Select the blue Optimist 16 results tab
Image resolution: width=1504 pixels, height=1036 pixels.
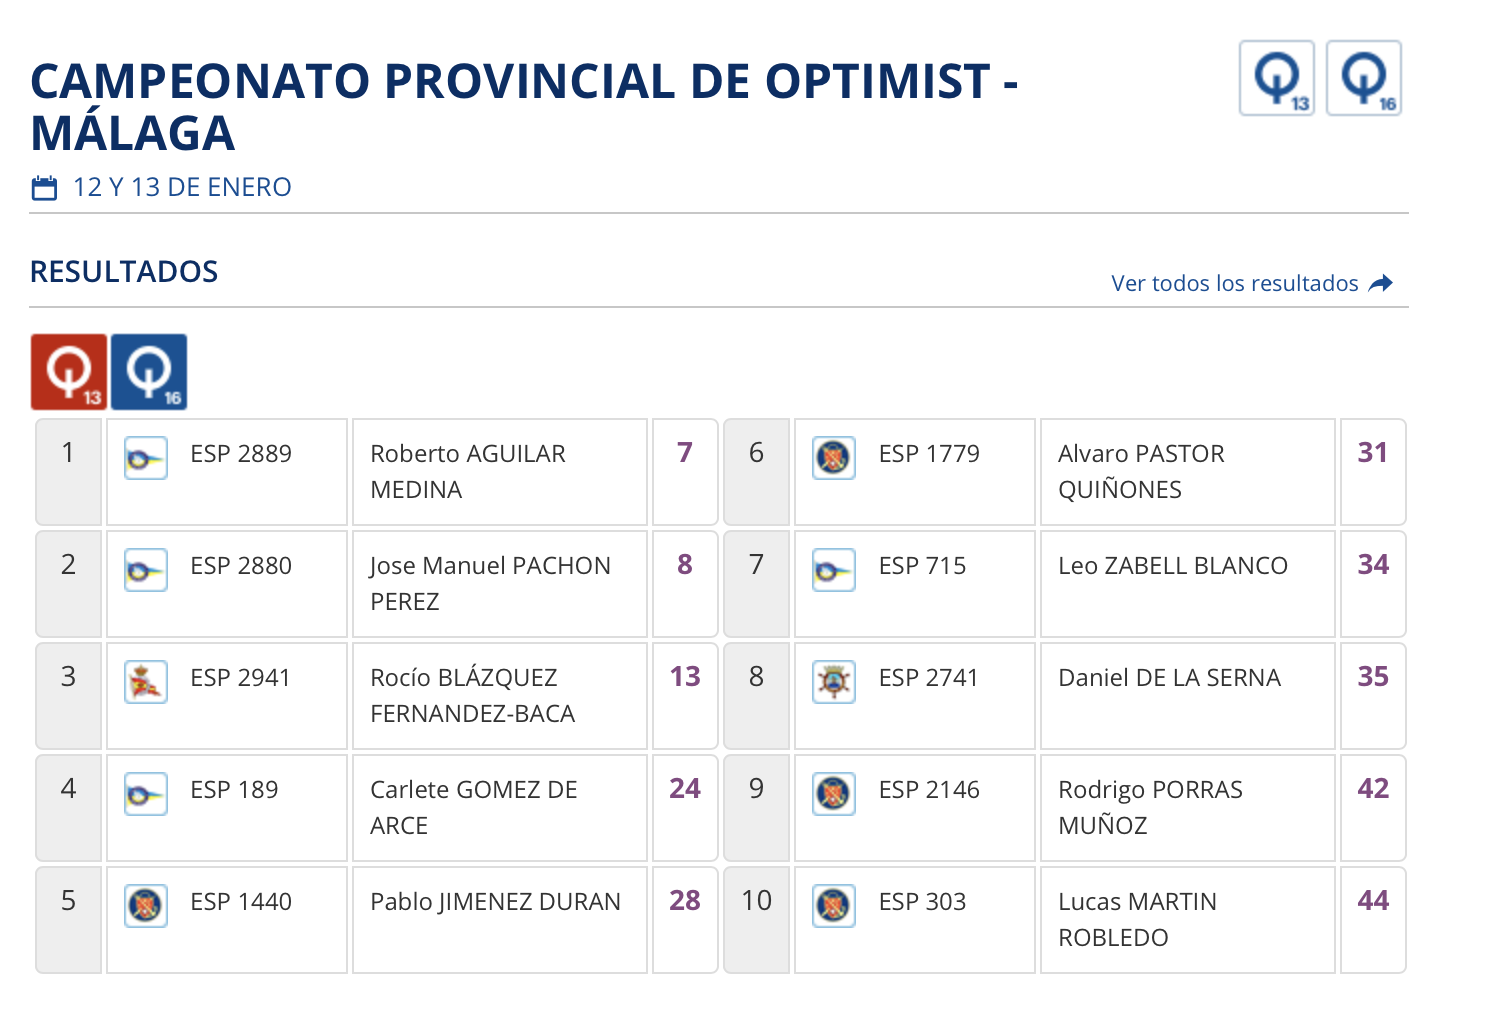point(149,372)
